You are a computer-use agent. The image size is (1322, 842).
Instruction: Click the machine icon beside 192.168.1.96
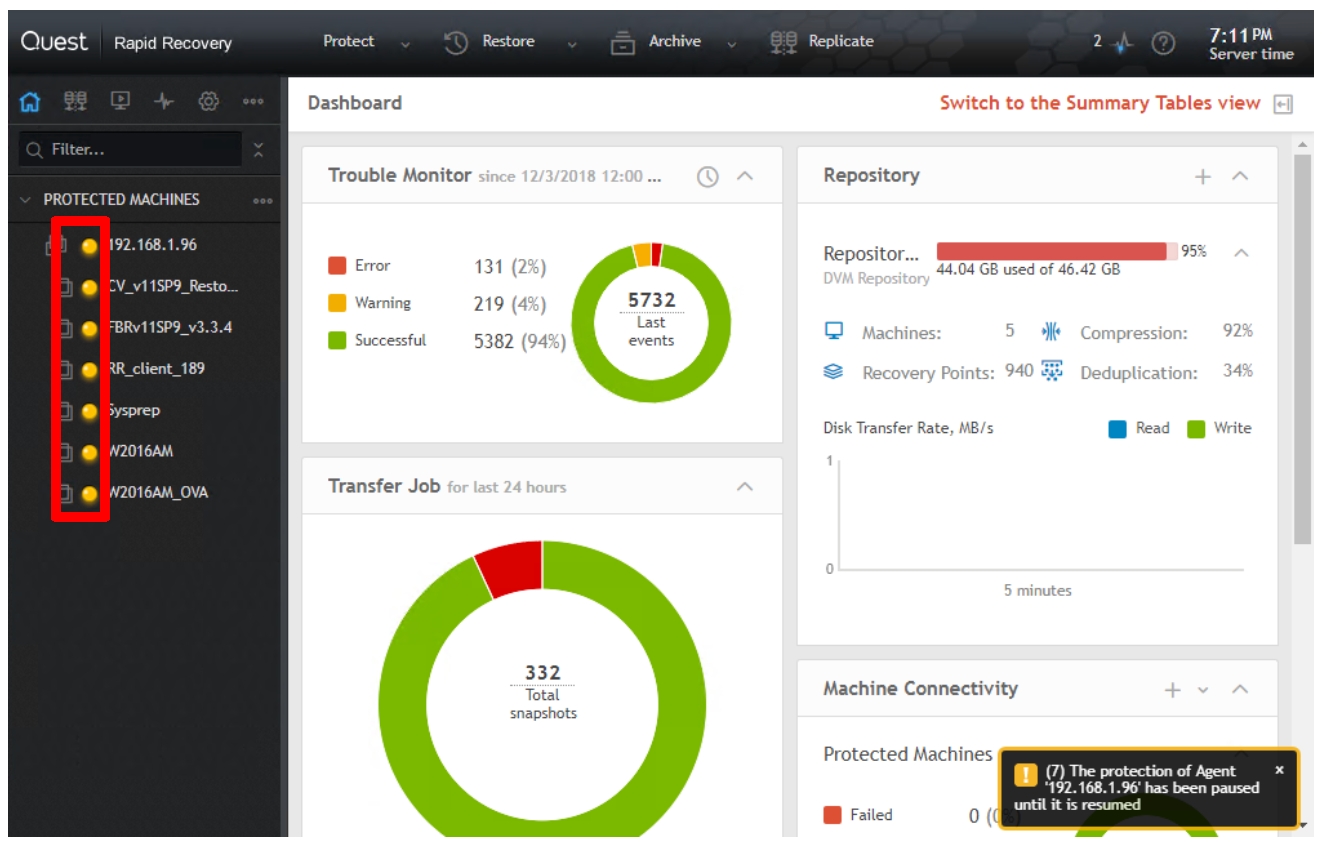(58, 246)
